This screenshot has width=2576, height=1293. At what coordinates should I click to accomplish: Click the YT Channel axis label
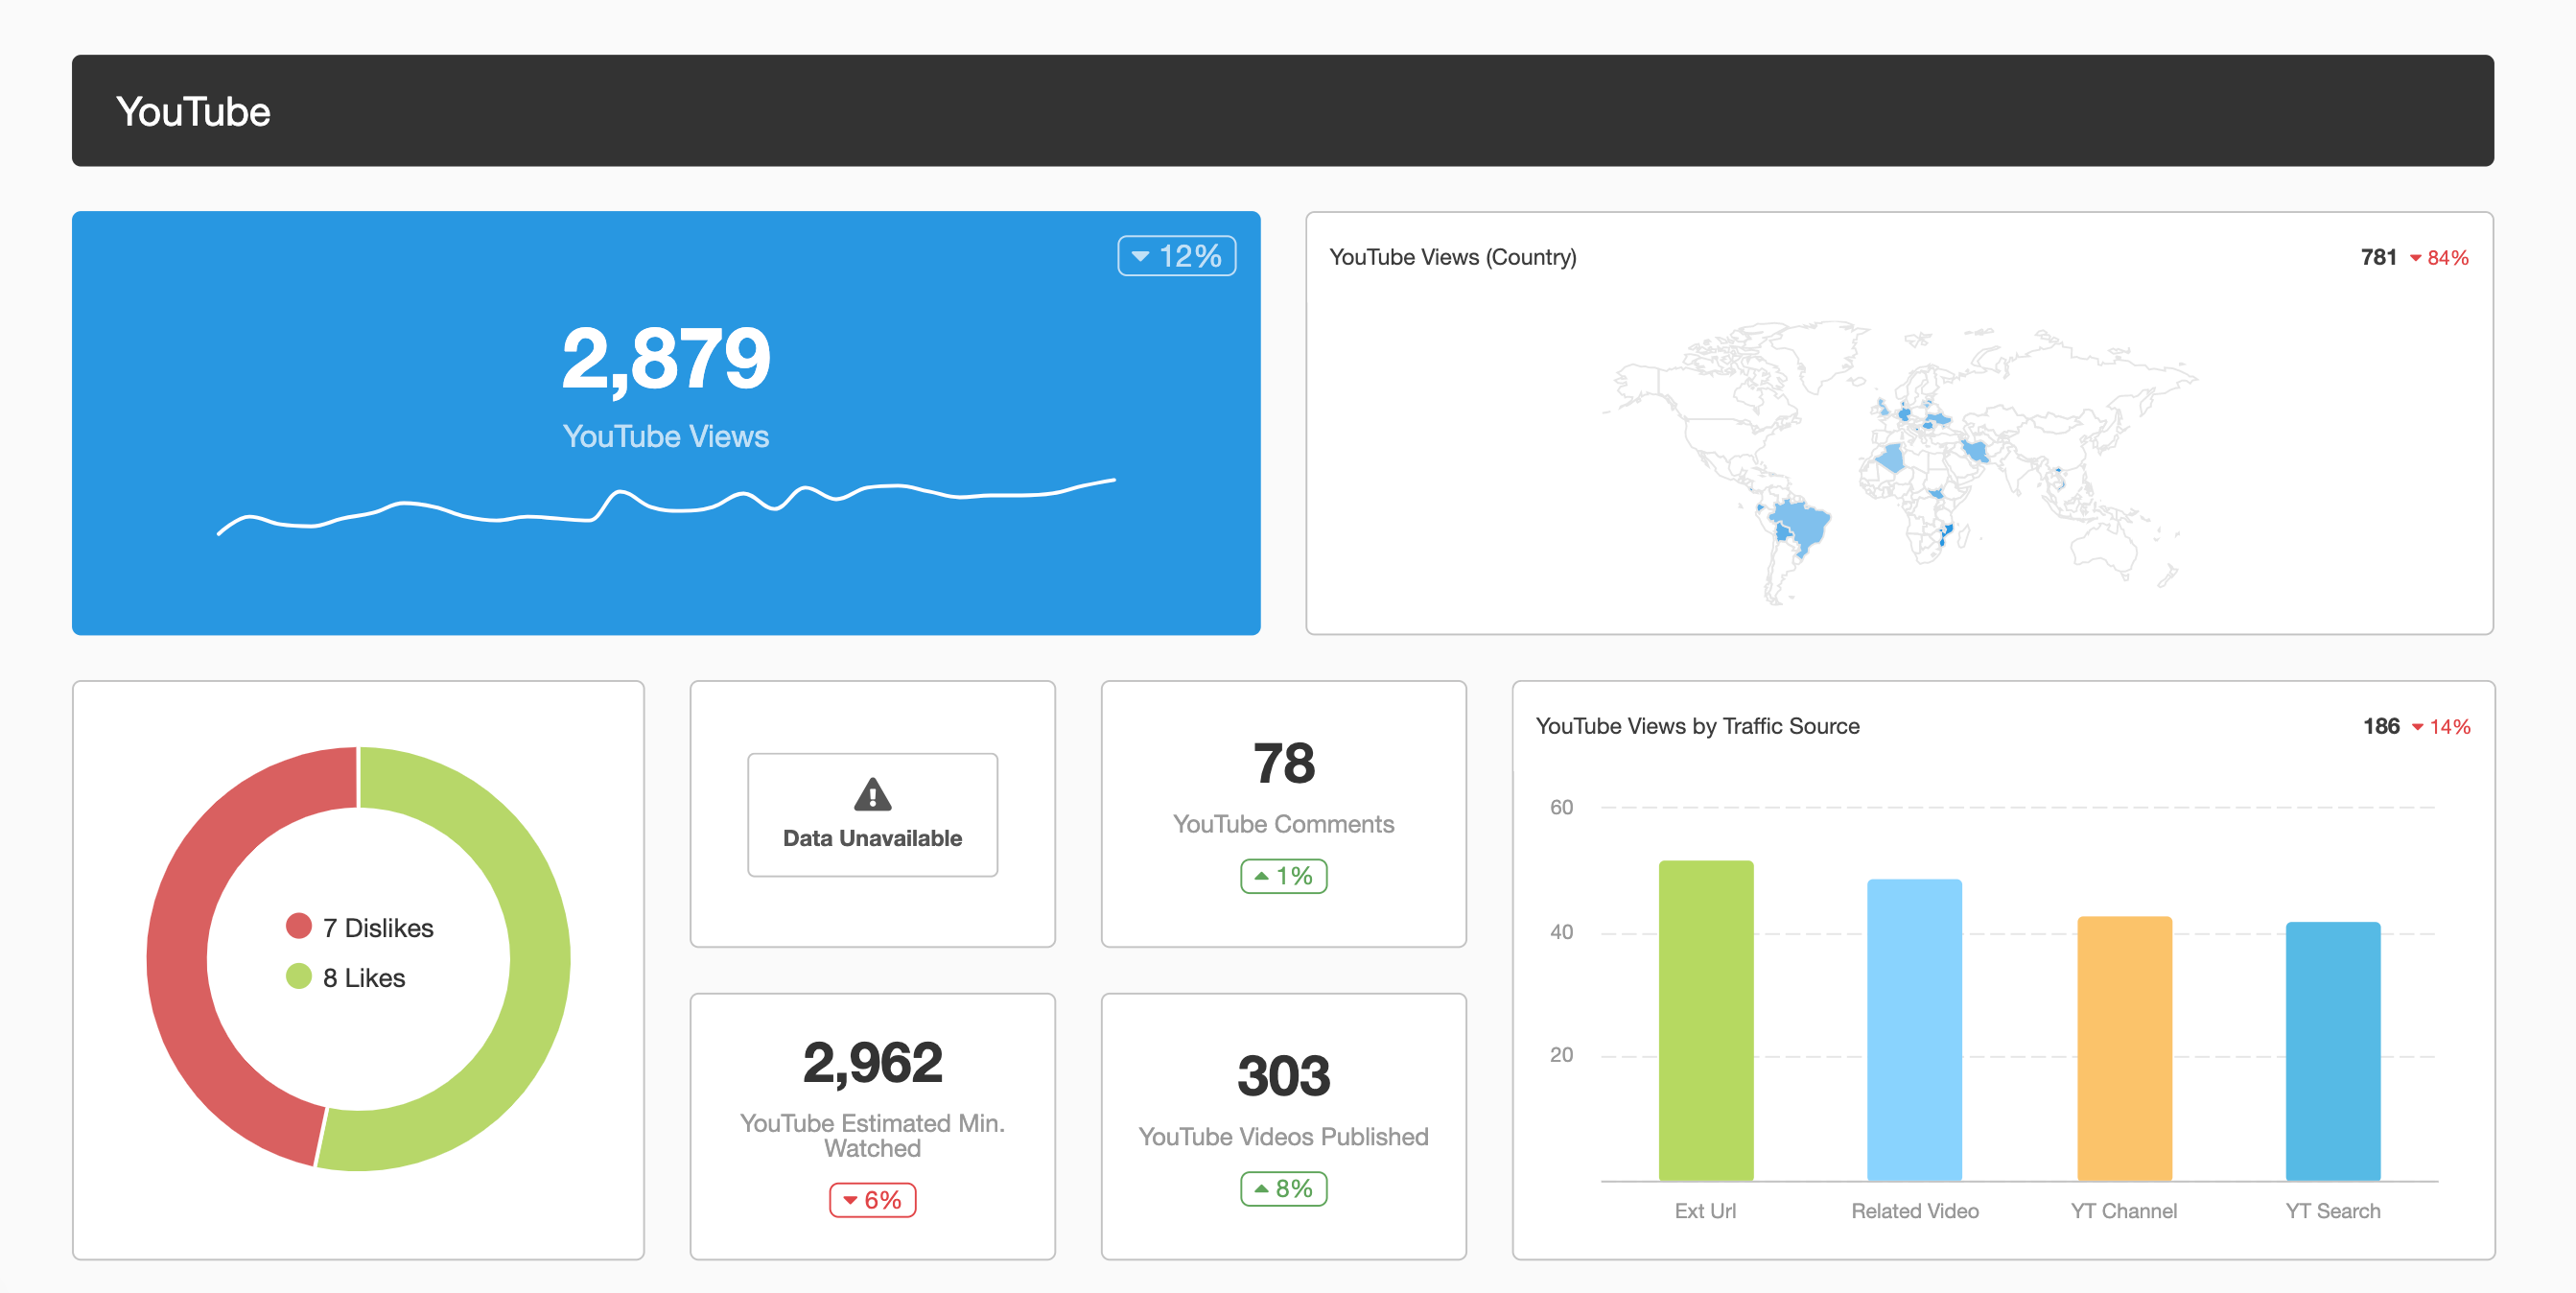tap(2124, 1211)
